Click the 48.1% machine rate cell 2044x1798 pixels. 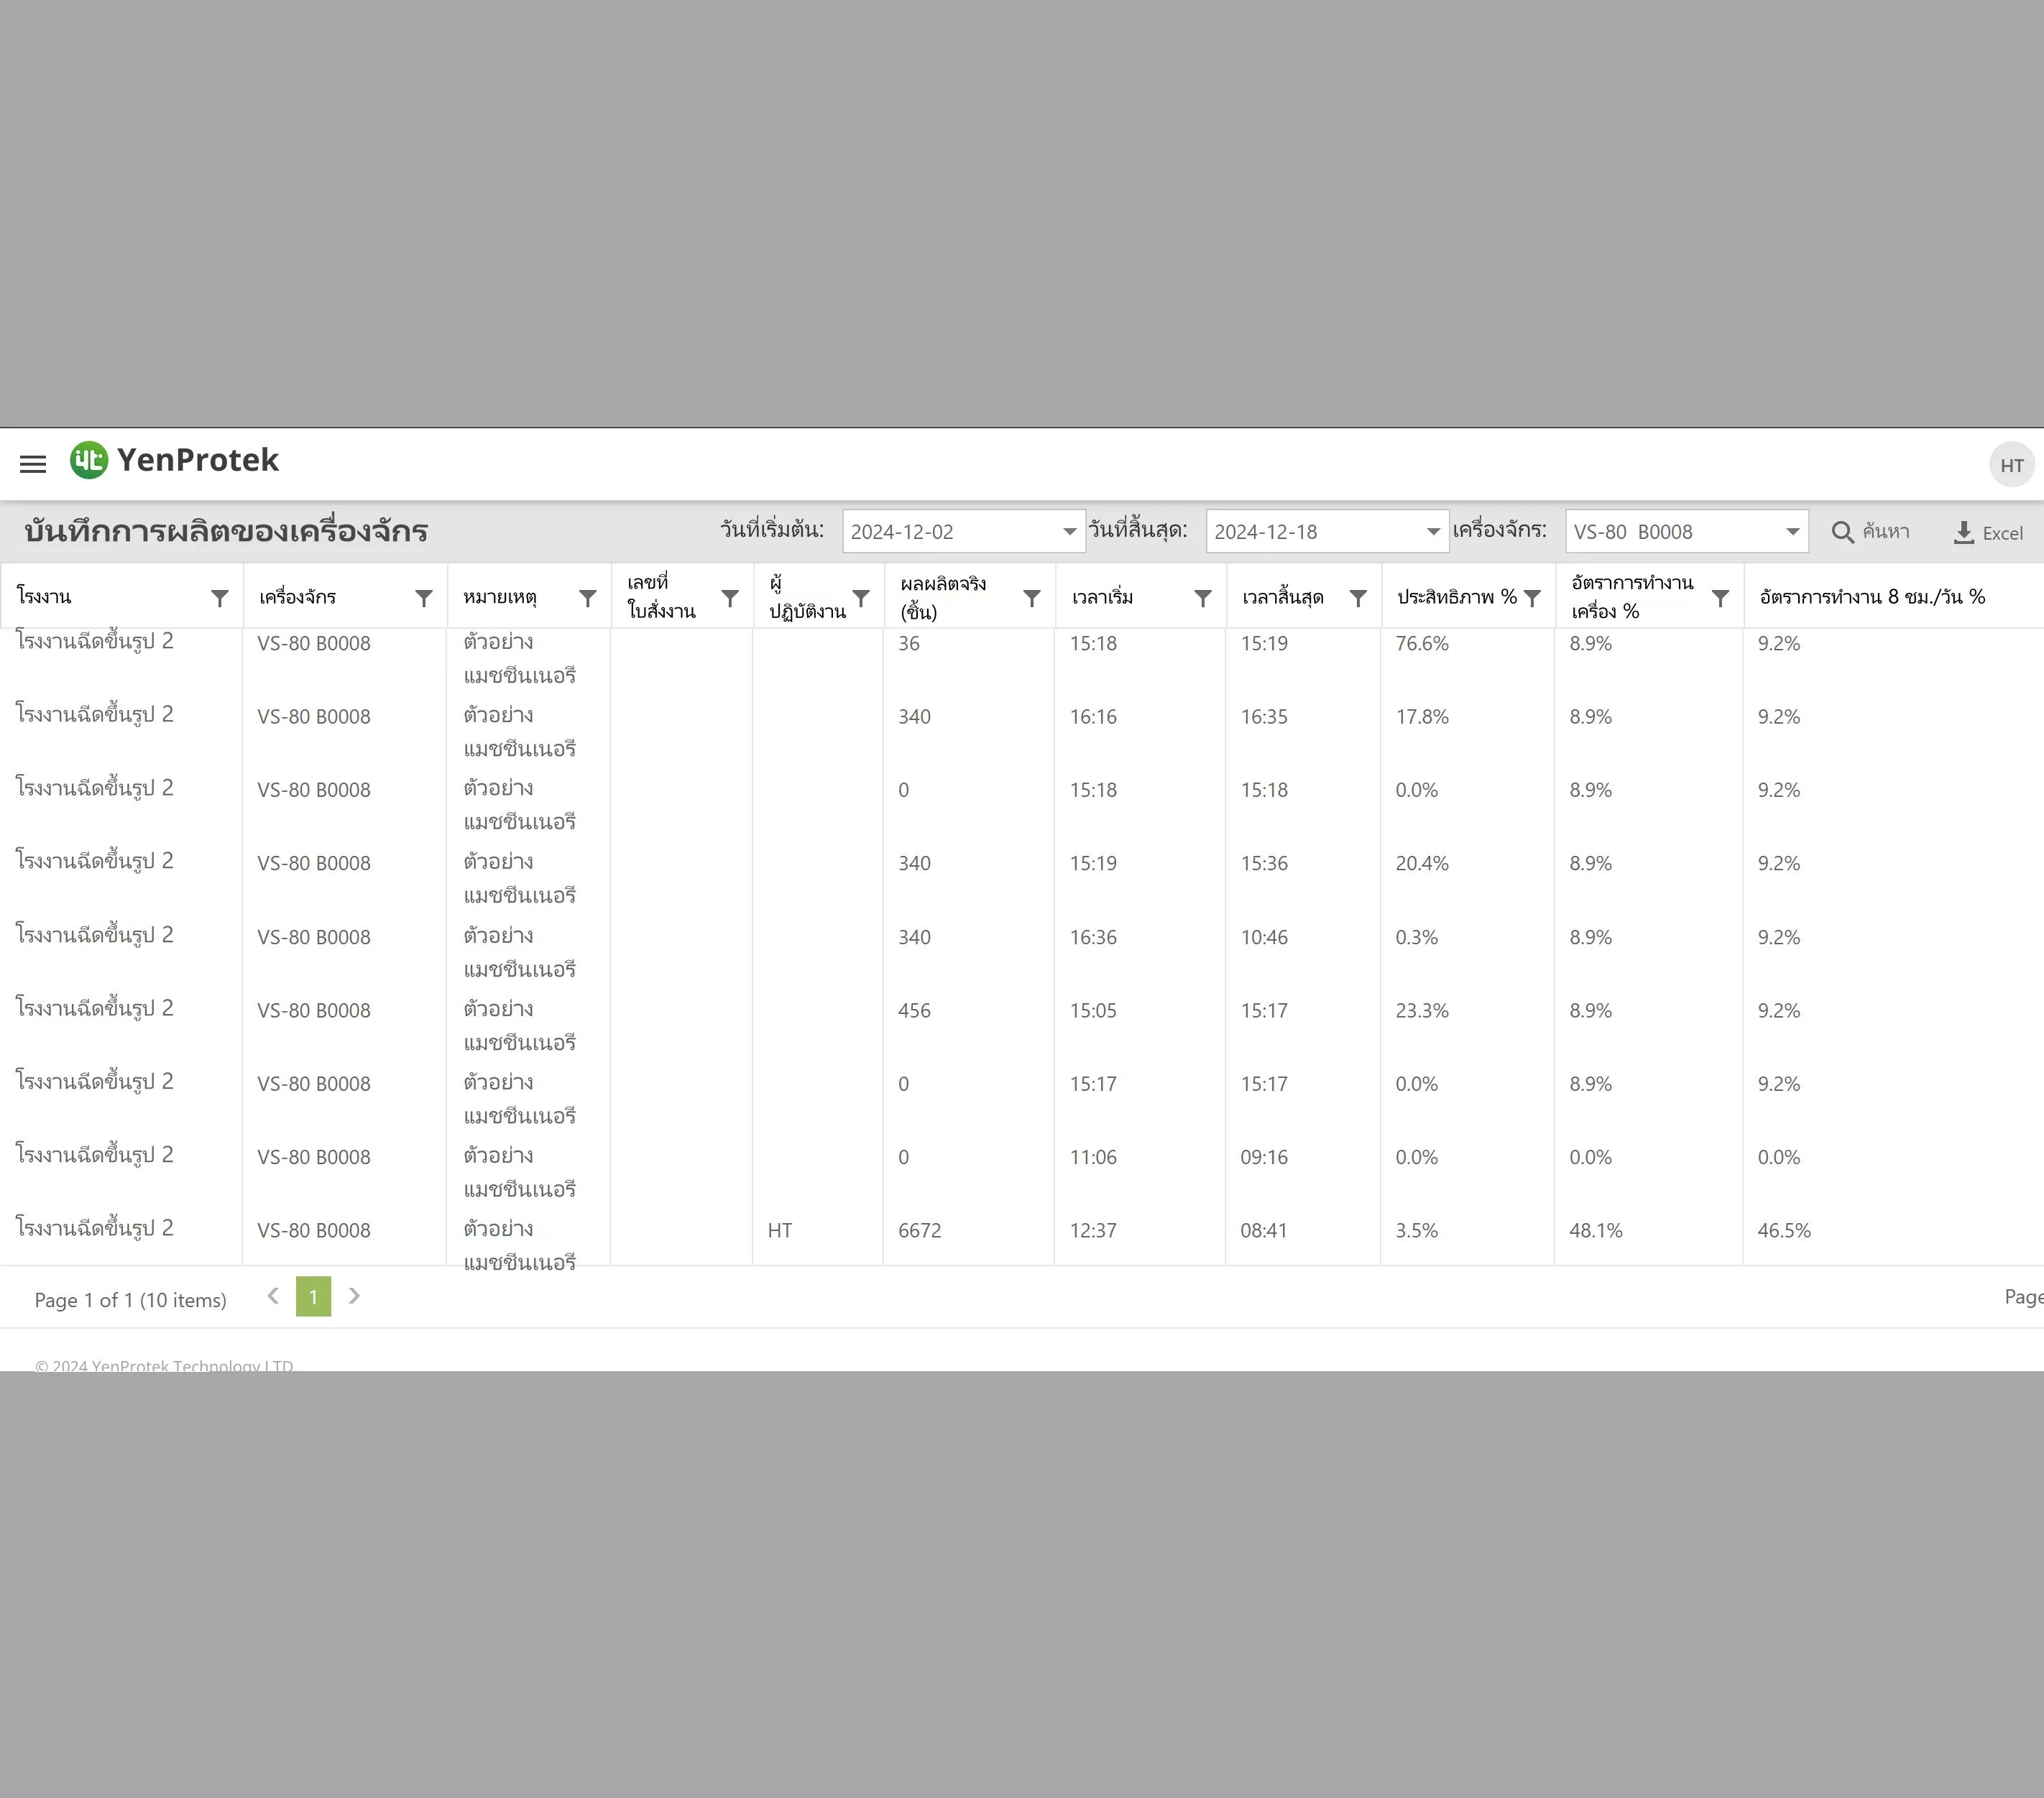tap(1595, 1231)
